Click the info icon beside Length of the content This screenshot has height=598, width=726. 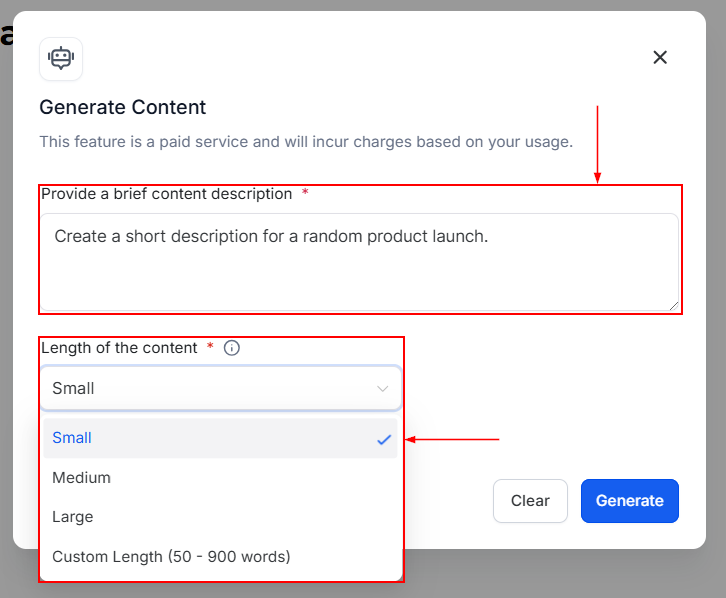pyautogui.click(x=232, y=348)
